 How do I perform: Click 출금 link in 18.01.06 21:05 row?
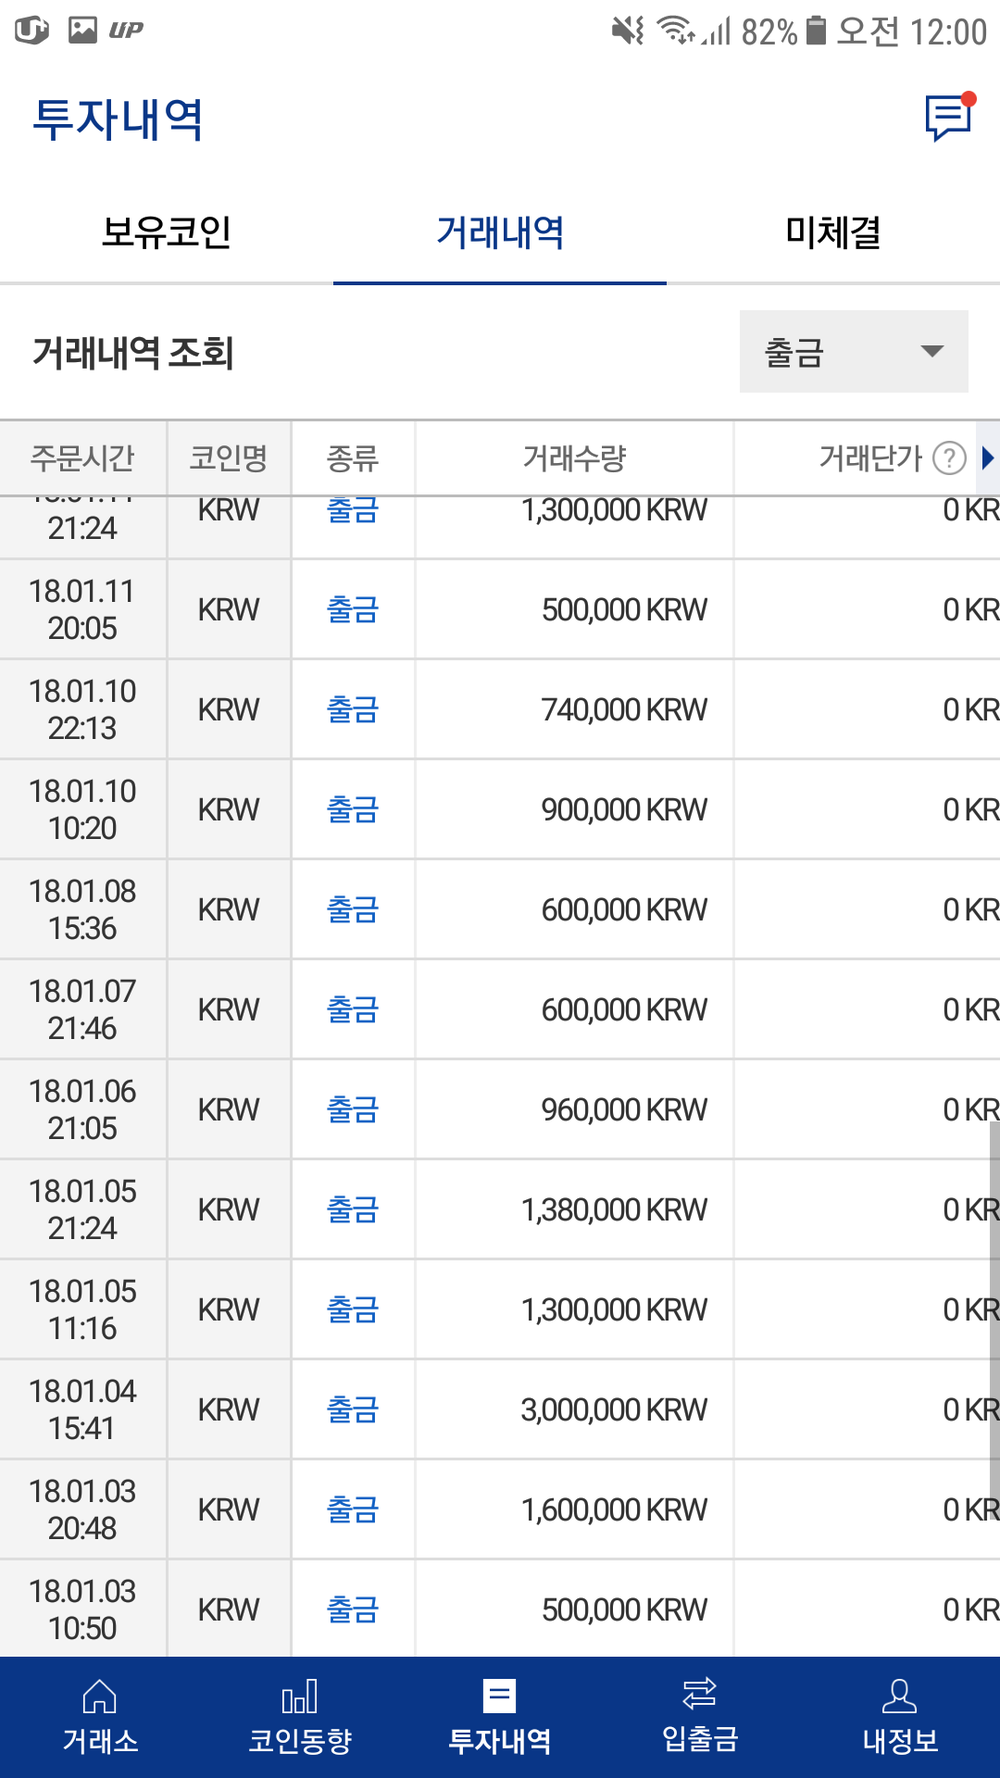(x=353, y=1109)
